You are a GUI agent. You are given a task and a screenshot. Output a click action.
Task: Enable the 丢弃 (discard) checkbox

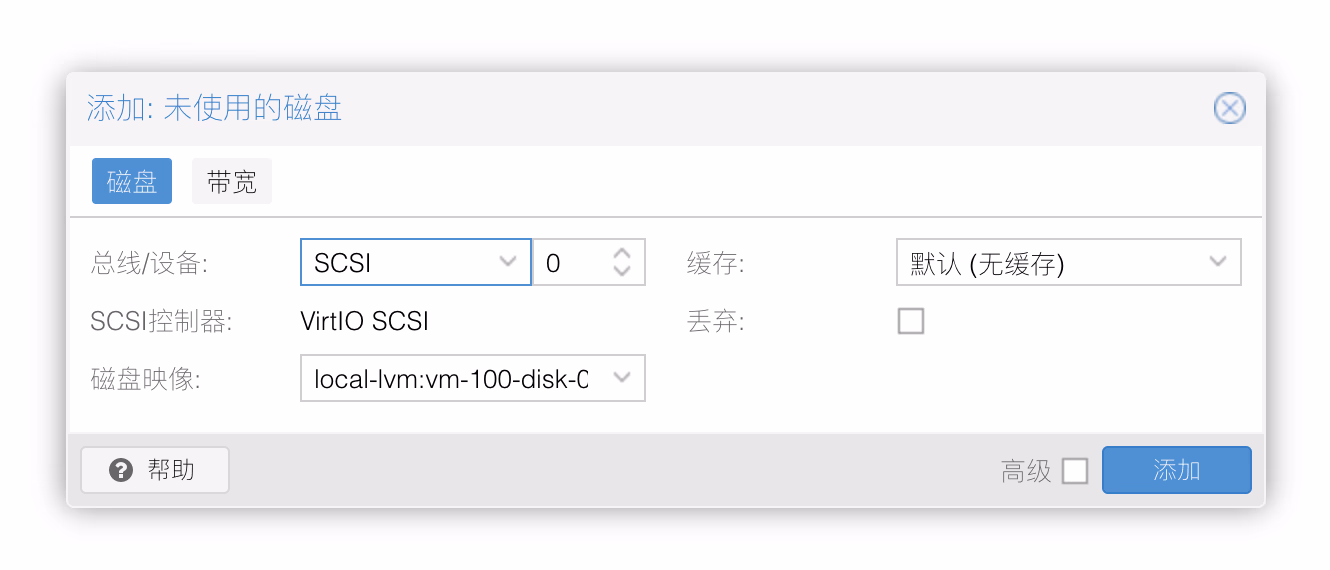[910, 321]
